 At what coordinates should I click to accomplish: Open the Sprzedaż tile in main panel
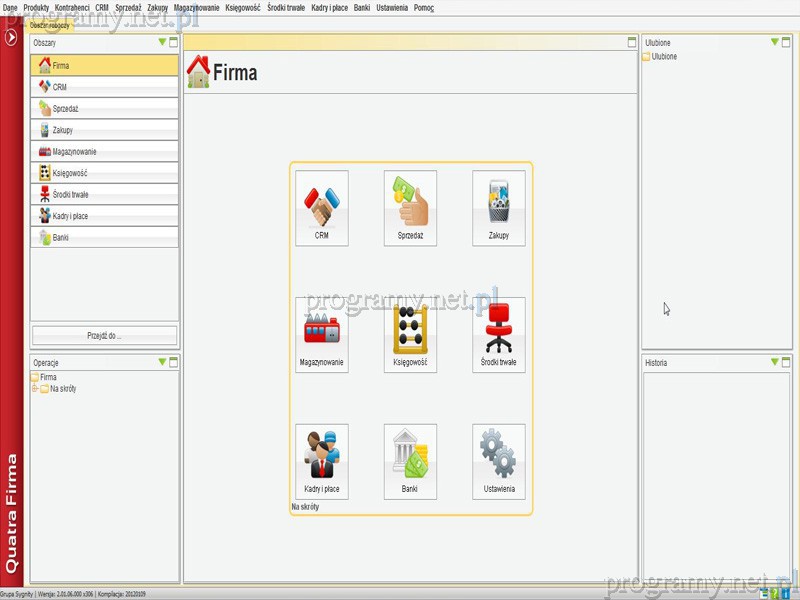point(410,207)
